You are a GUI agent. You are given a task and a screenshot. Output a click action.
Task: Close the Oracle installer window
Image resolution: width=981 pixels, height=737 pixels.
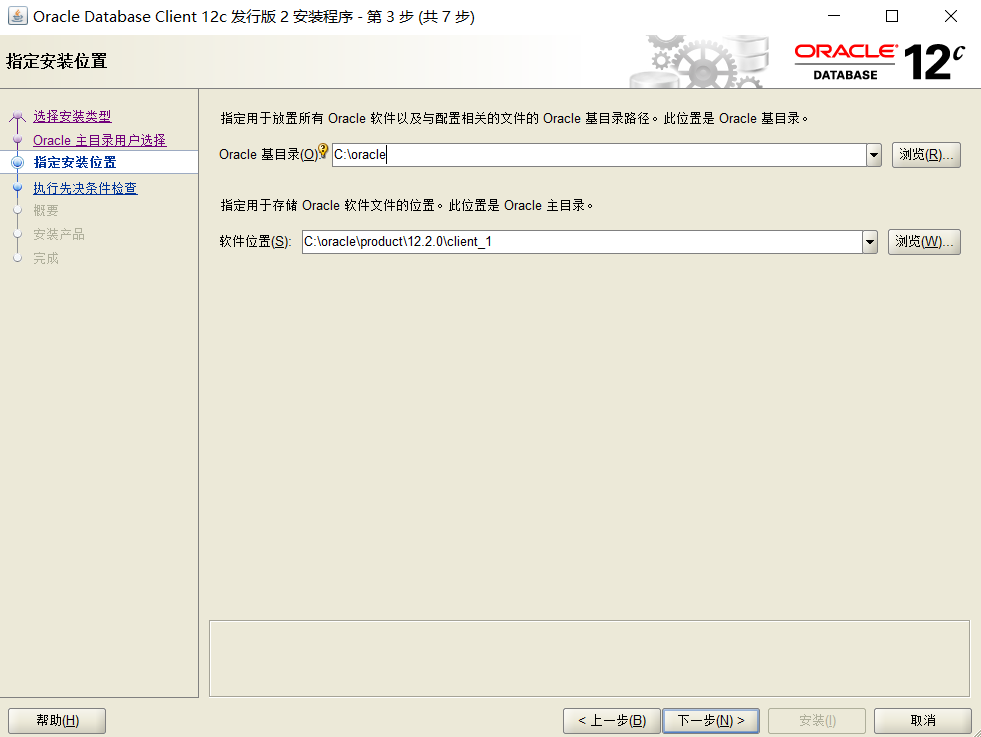pos(951,16)
